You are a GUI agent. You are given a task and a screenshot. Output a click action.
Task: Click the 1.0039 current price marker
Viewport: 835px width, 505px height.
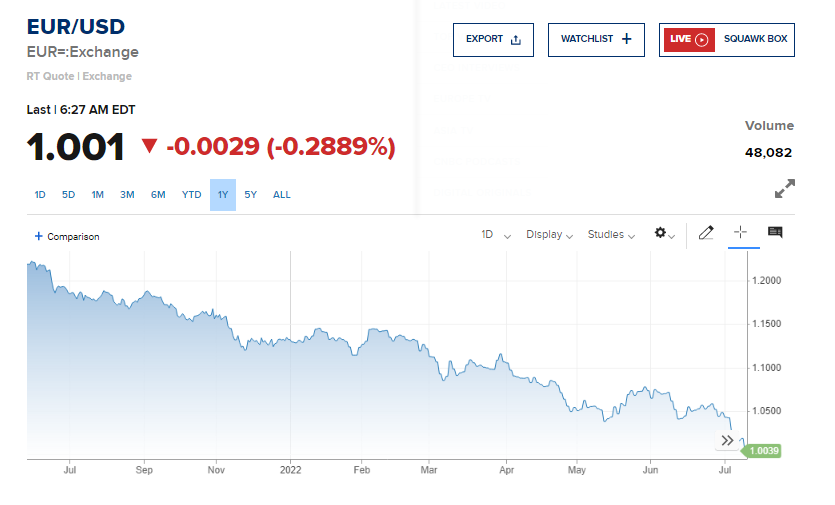pos(763,451)
